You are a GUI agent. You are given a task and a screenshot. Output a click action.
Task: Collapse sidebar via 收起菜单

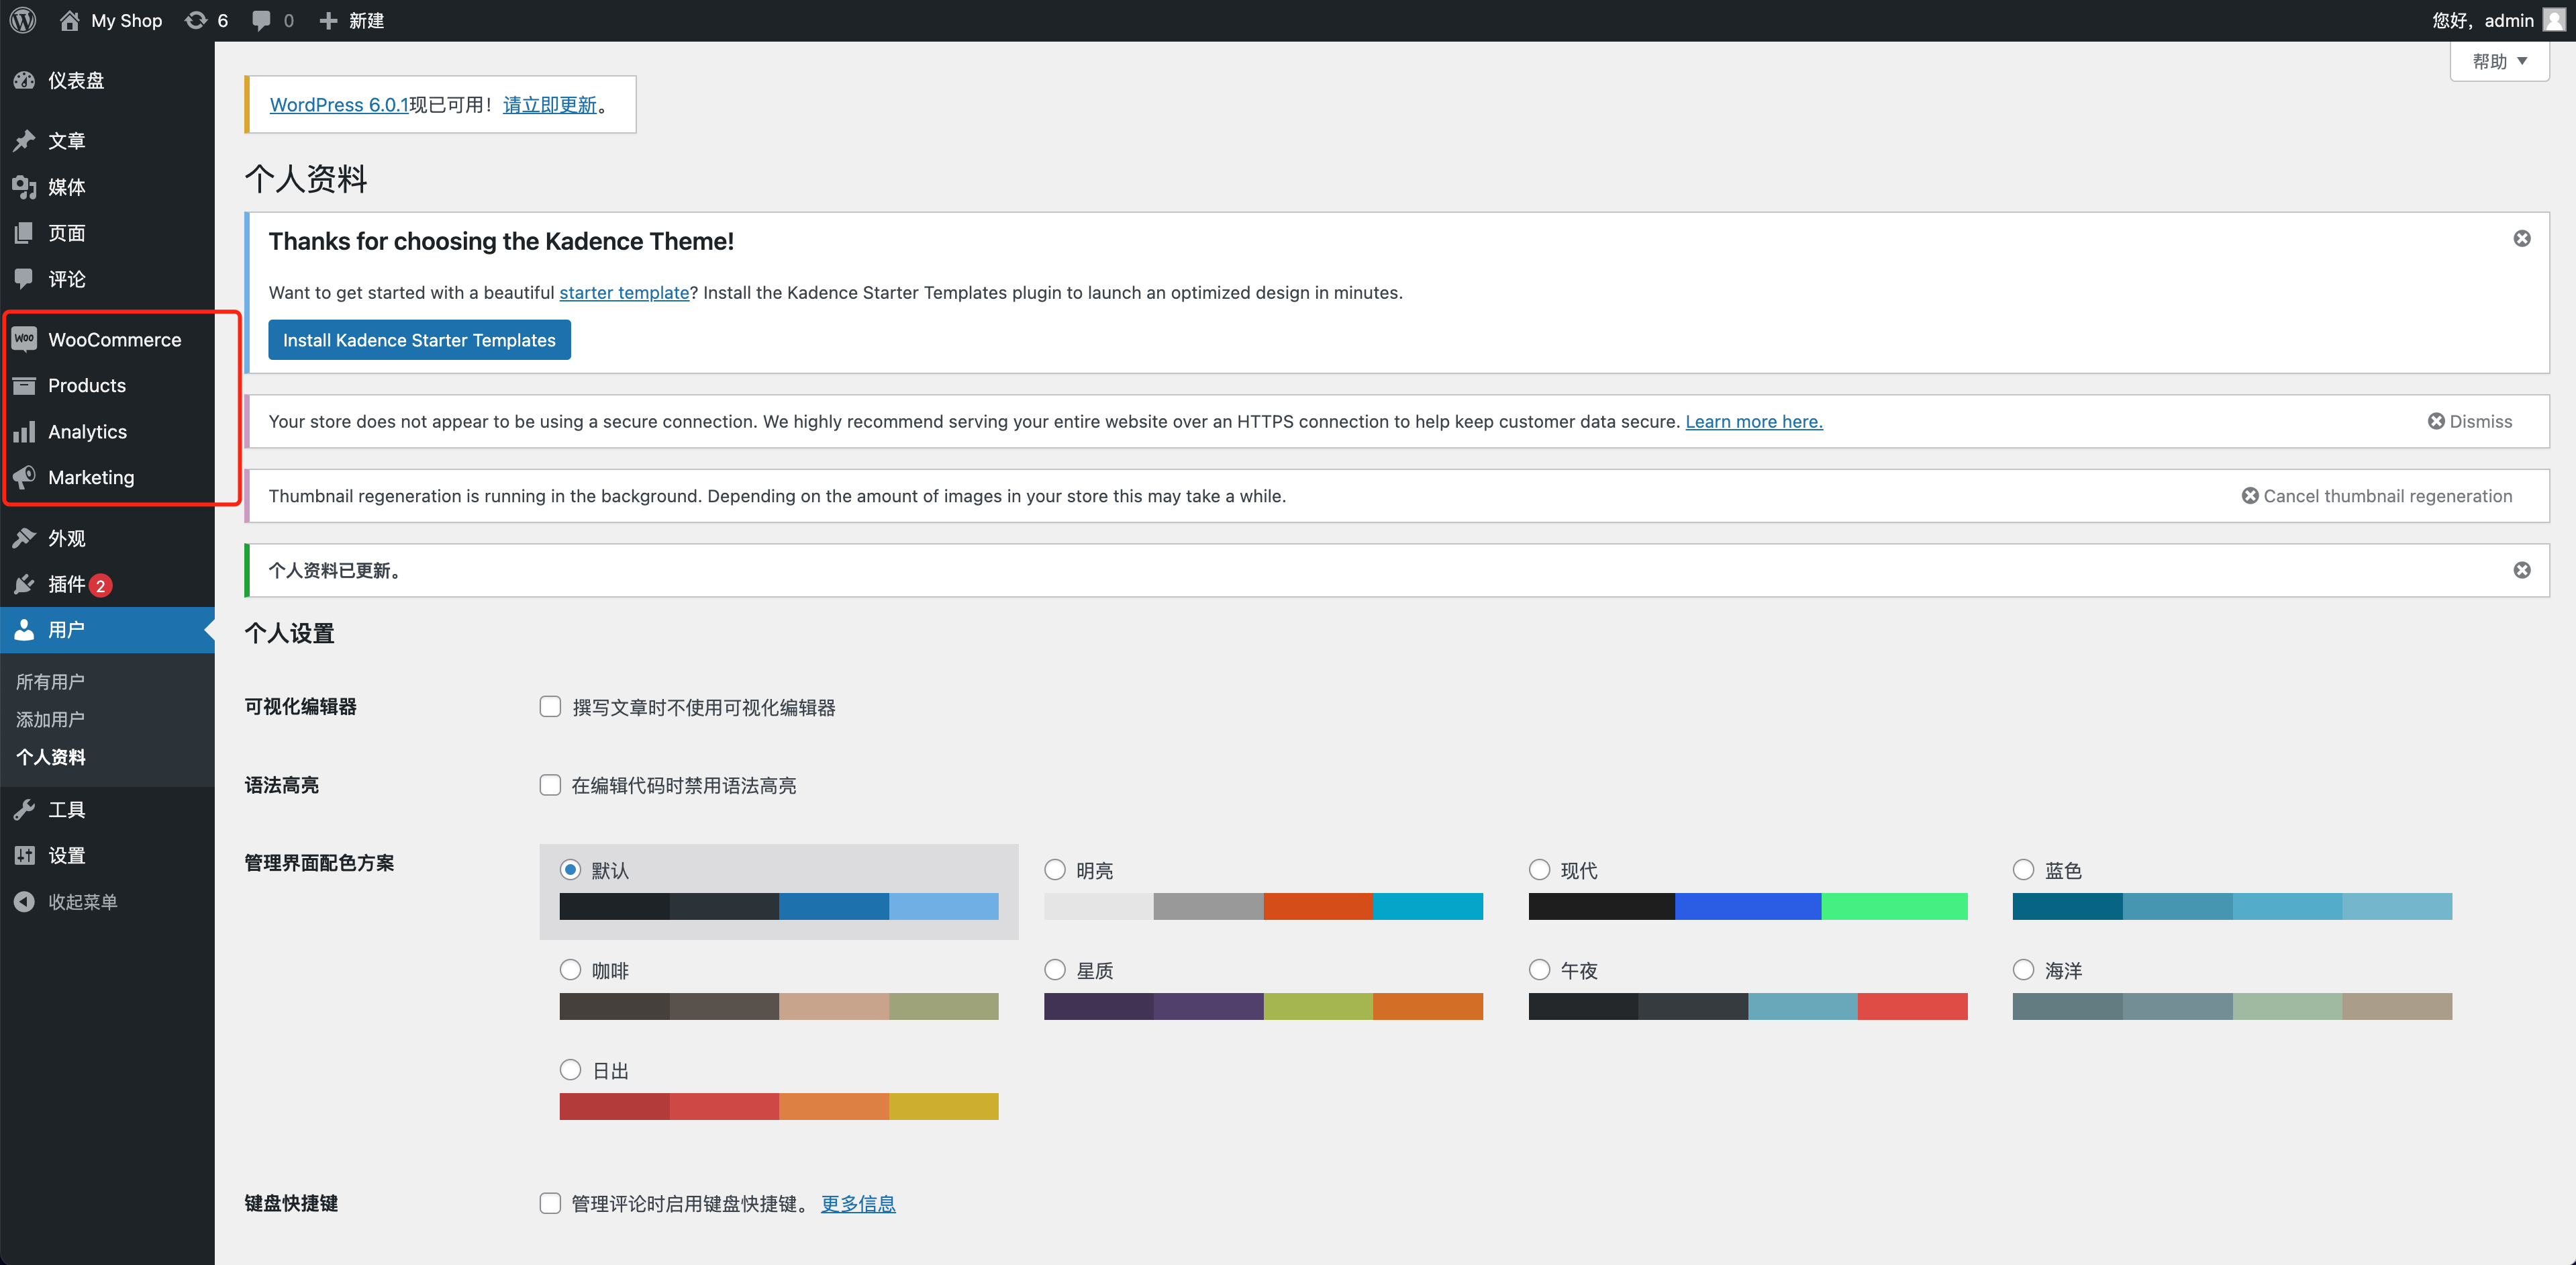[x=82, y=901]
